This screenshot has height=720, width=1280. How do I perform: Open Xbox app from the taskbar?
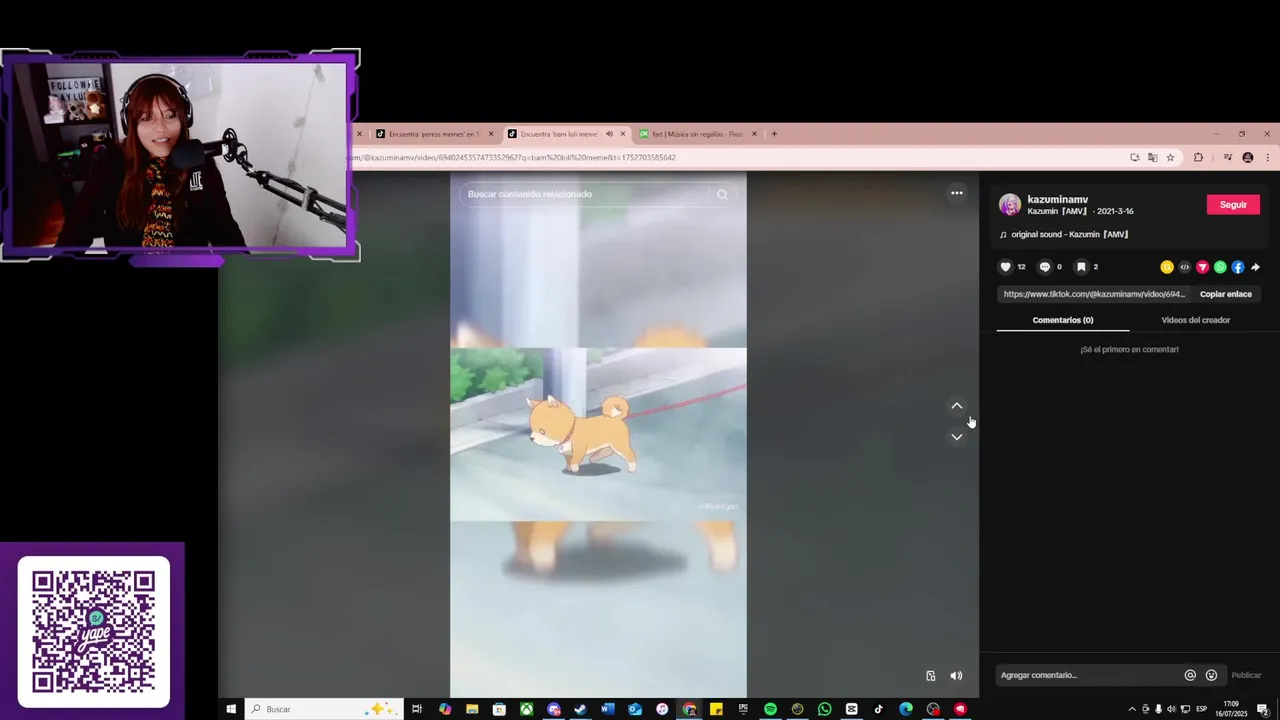[526, 709]
